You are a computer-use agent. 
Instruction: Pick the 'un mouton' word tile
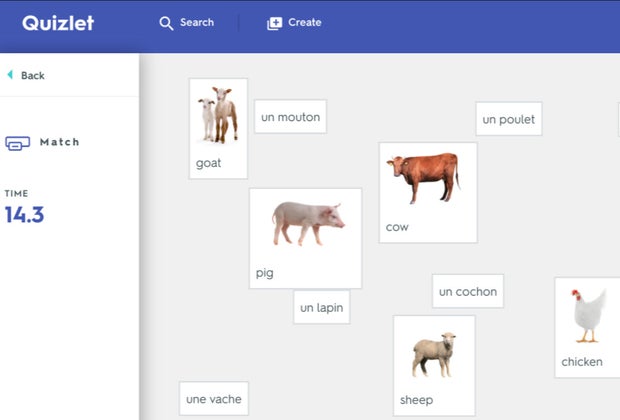(290, 117)
